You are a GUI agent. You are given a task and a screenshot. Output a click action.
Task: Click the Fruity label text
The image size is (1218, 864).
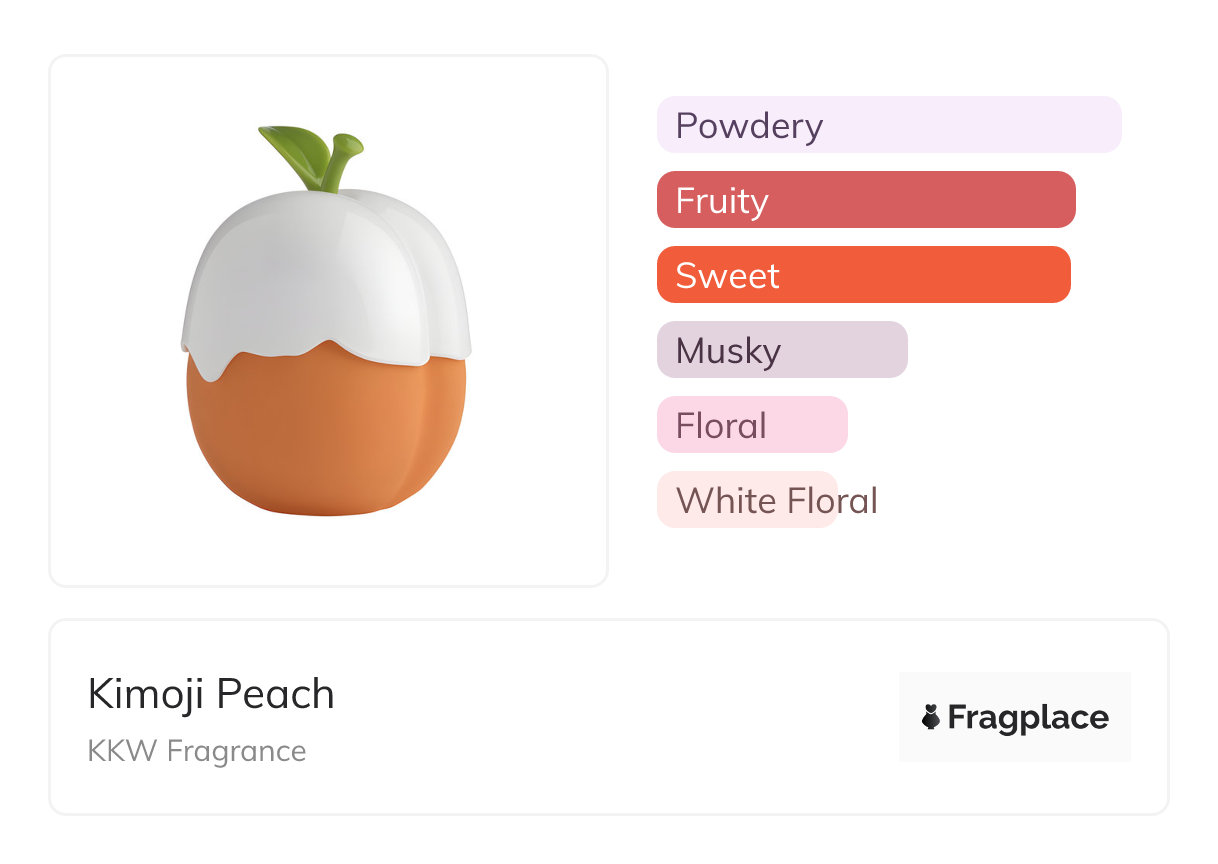[722, 201]
